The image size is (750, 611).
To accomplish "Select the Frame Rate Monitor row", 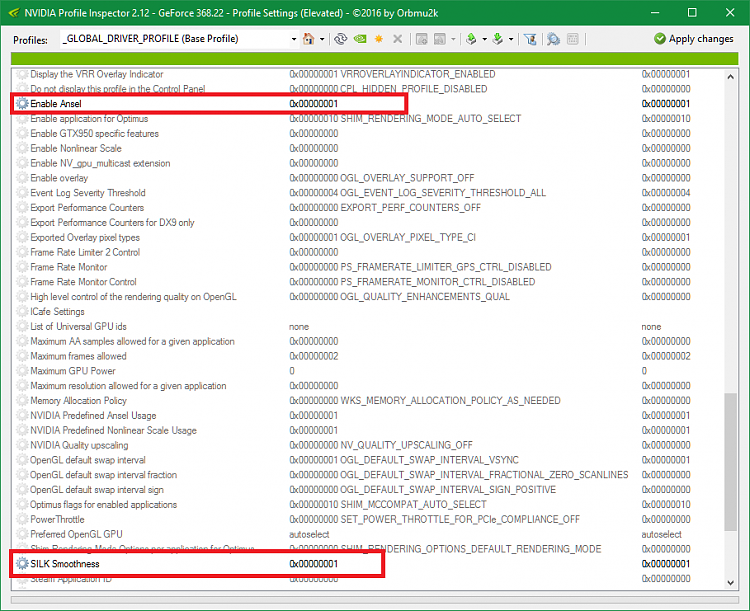I will (x=368, y=267).
